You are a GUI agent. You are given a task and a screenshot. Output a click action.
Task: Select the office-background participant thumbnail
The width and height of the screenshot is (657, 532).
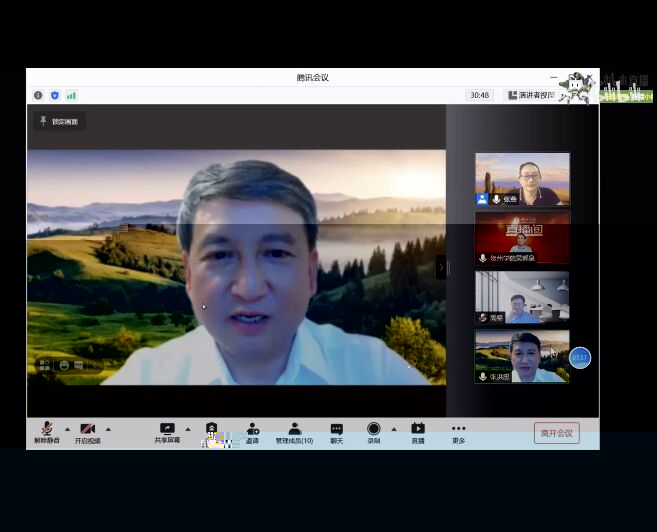pyautogui.click(x=522, y=297)
